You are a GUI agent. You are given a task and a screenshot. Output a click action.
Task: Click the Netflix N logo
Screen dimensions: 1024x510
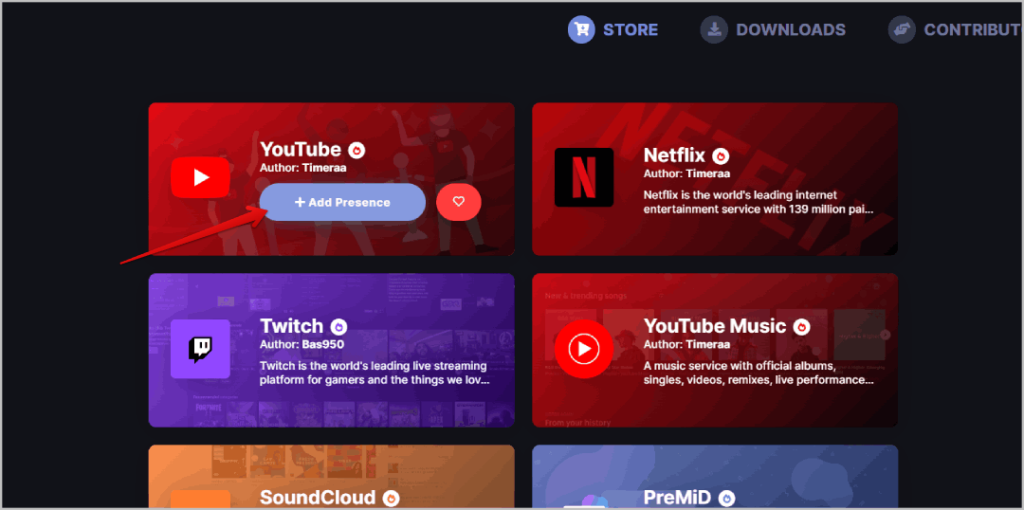pos(584,178)
